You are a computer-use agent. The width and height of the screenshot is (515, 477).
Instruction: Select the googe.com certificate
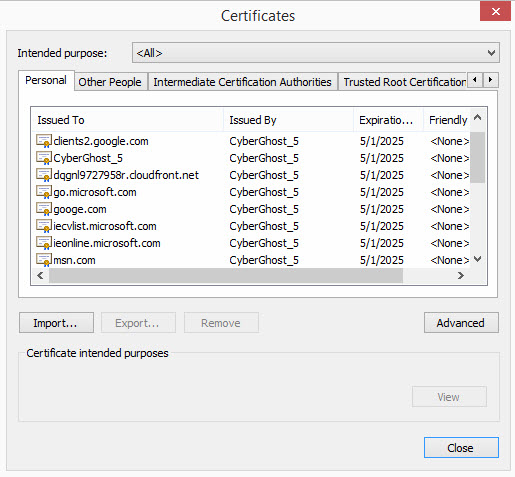[x=80, y=209]
